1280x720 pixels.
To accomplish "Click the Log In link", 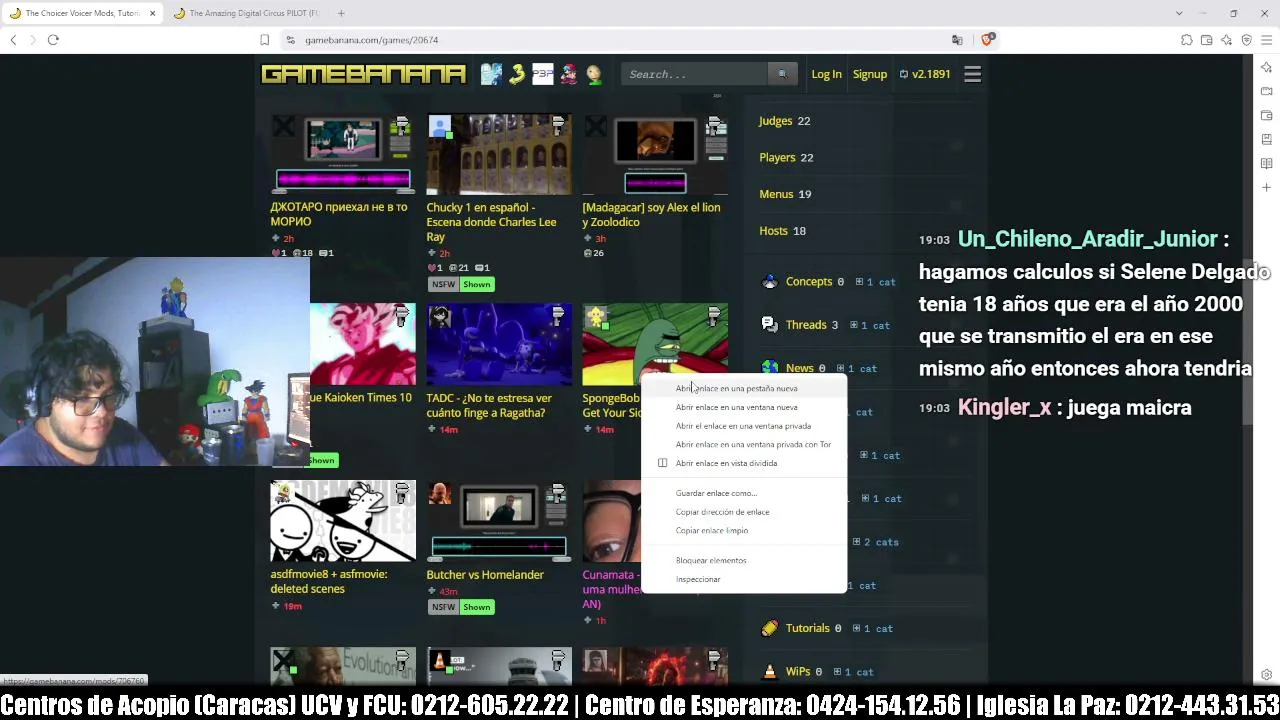I will [x=826, y=74].
